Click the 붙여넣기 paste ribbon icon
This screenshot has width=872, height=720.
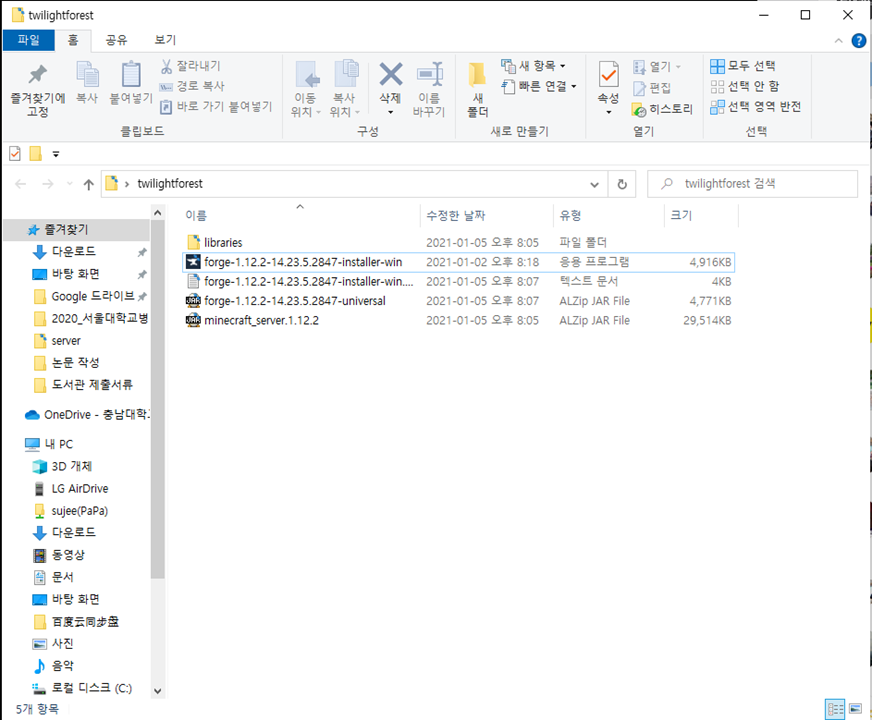click(x=131, y=82)
